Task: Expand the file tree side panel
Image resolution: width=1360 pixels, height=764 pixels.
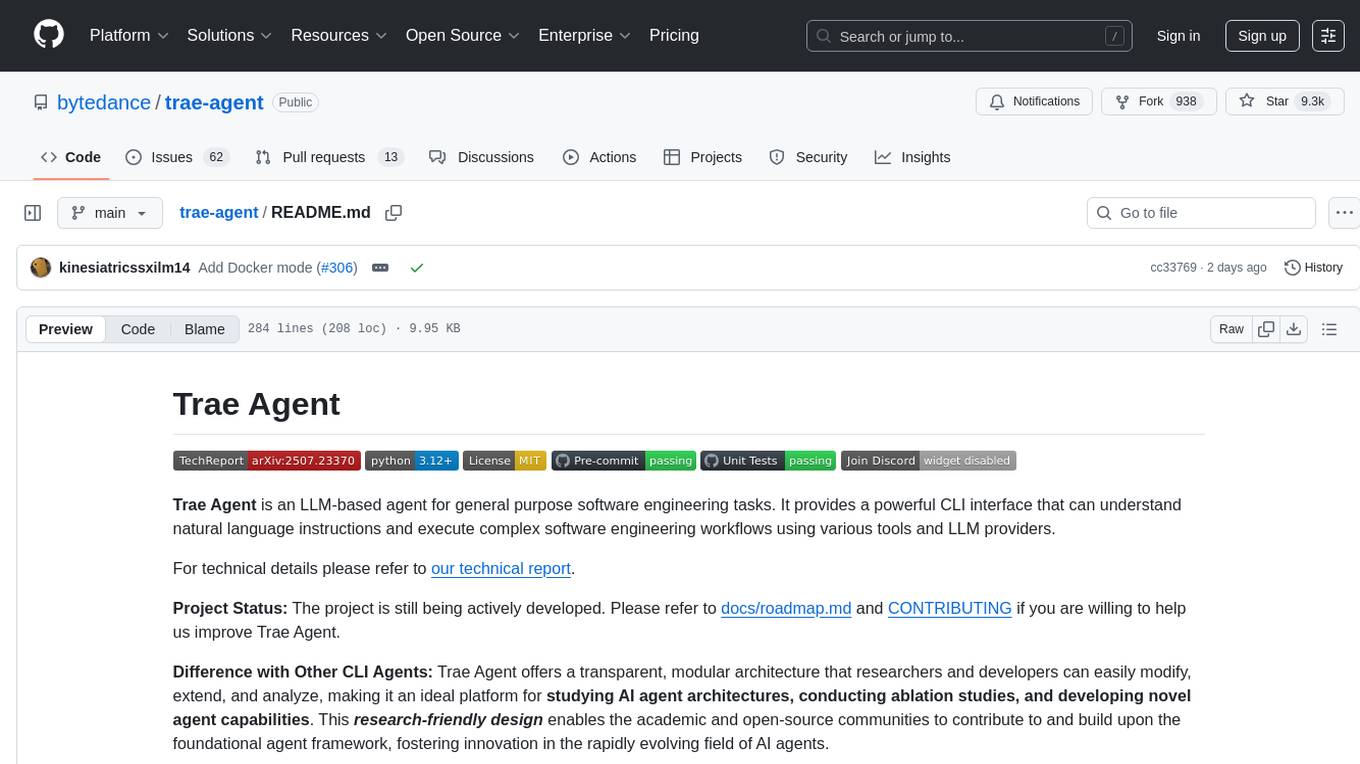Action: 33,213
